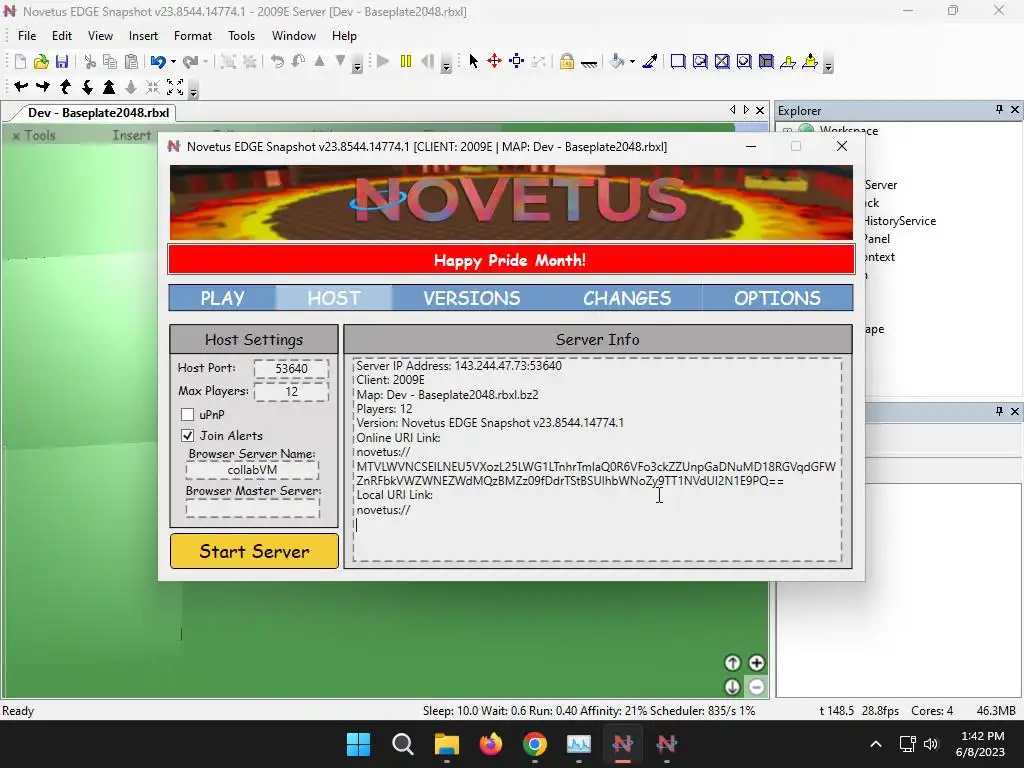Click the camera pan left arrow icon
This screenshot has height=768, width=1024.
point(21,86)
